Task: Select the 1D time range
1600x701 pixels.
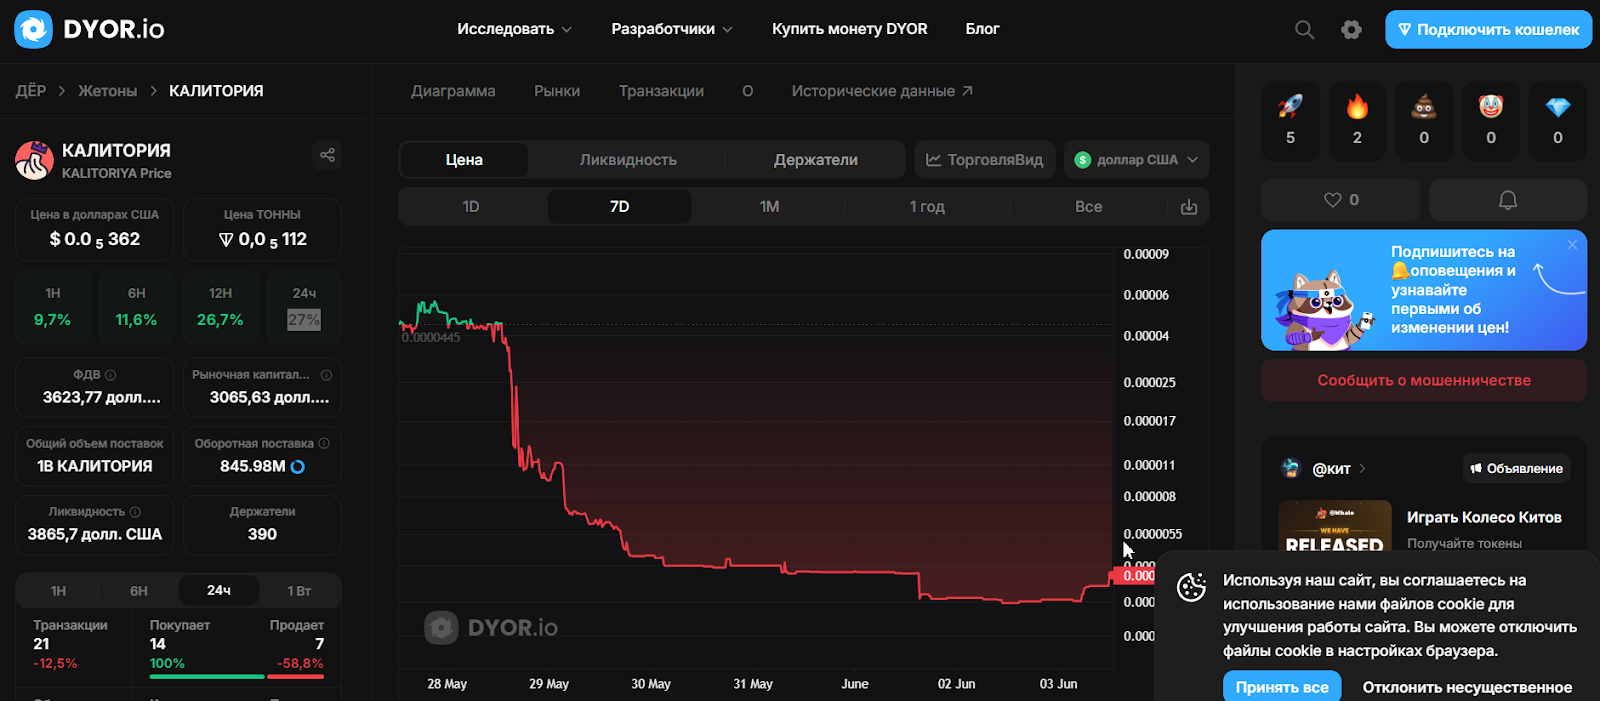Action: click(x=471, y=207)
